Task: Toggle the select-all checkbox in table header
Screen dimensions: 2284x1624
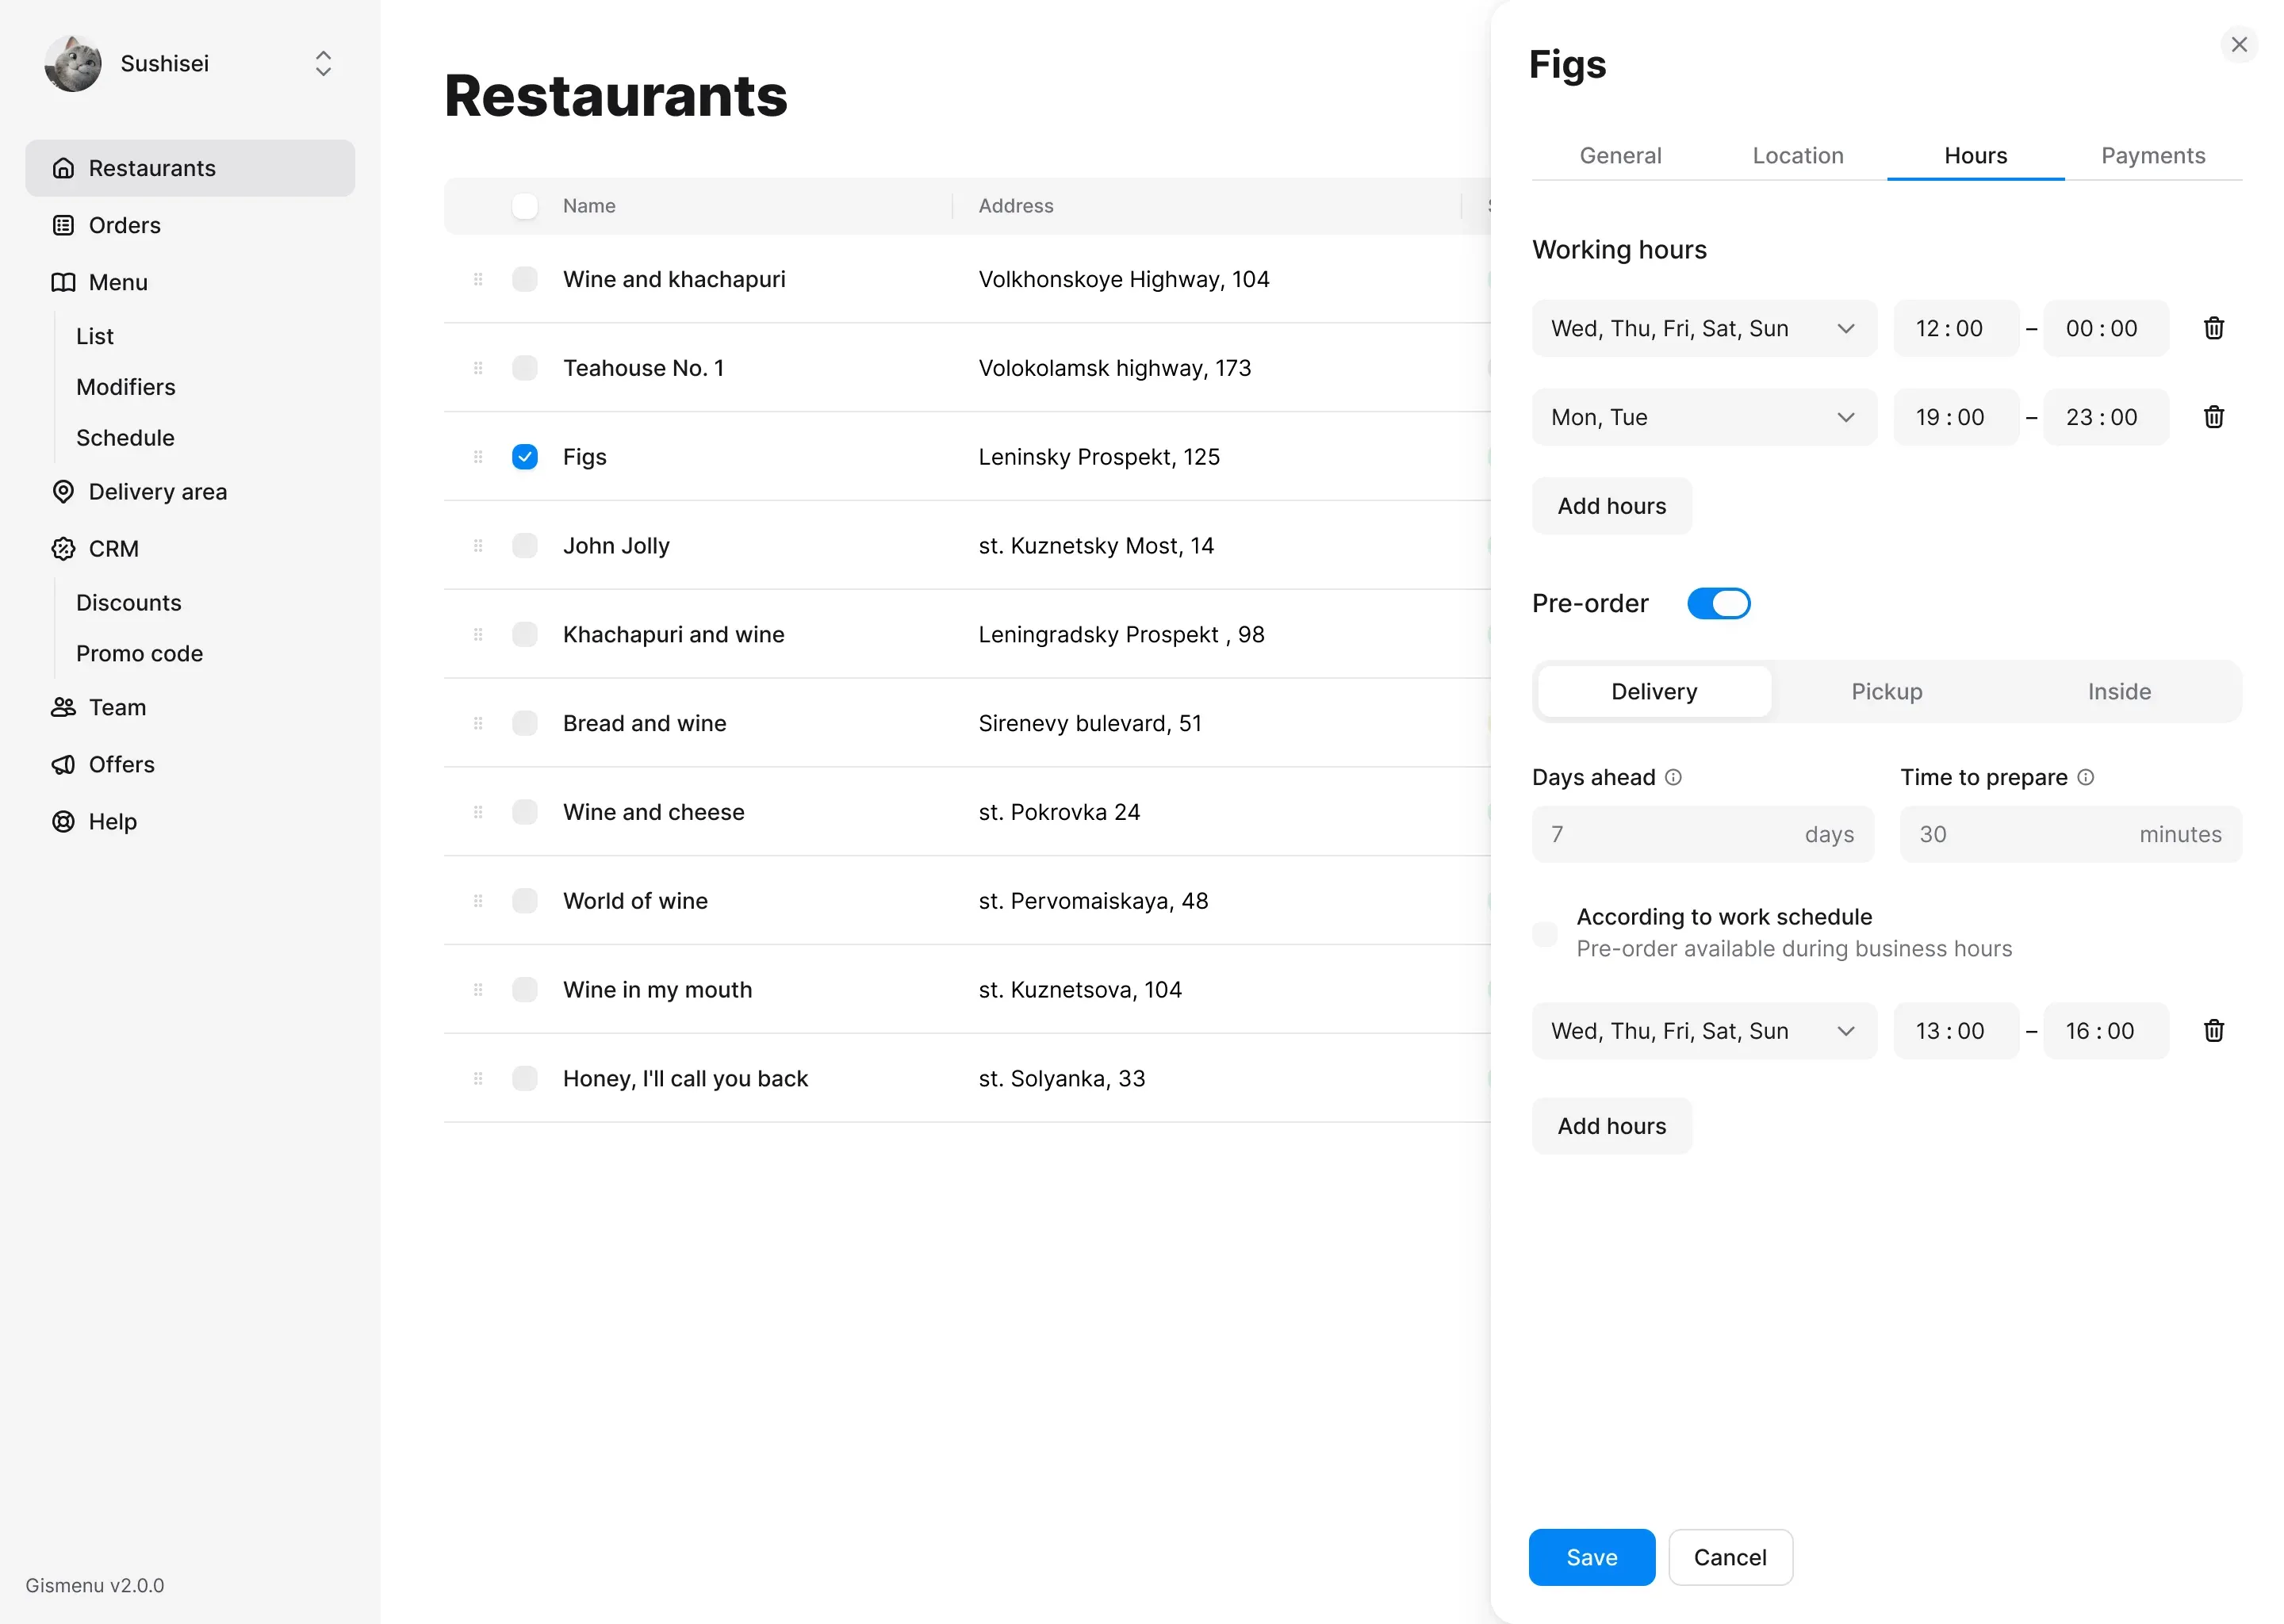Action: (x=525, y=206)
